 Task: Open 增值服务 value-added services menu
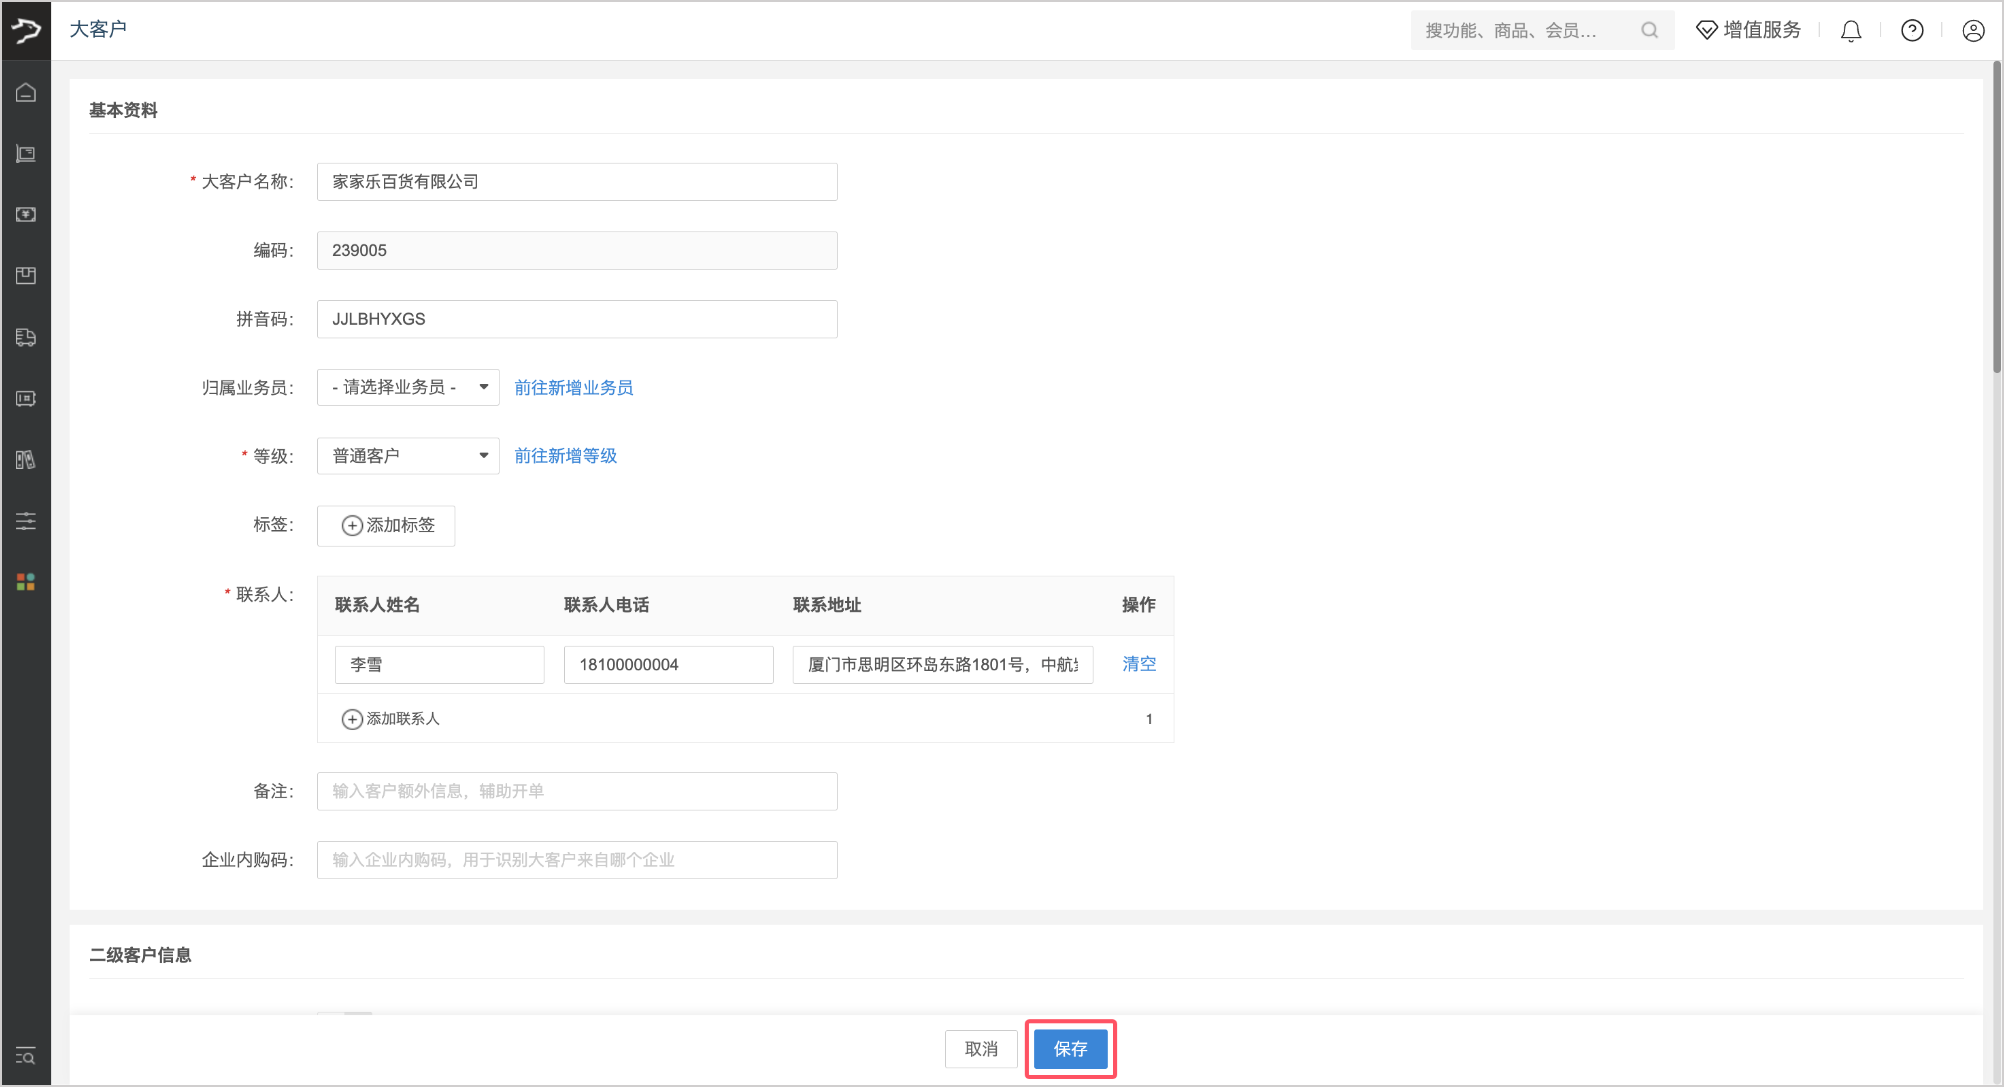point(1749,31)
